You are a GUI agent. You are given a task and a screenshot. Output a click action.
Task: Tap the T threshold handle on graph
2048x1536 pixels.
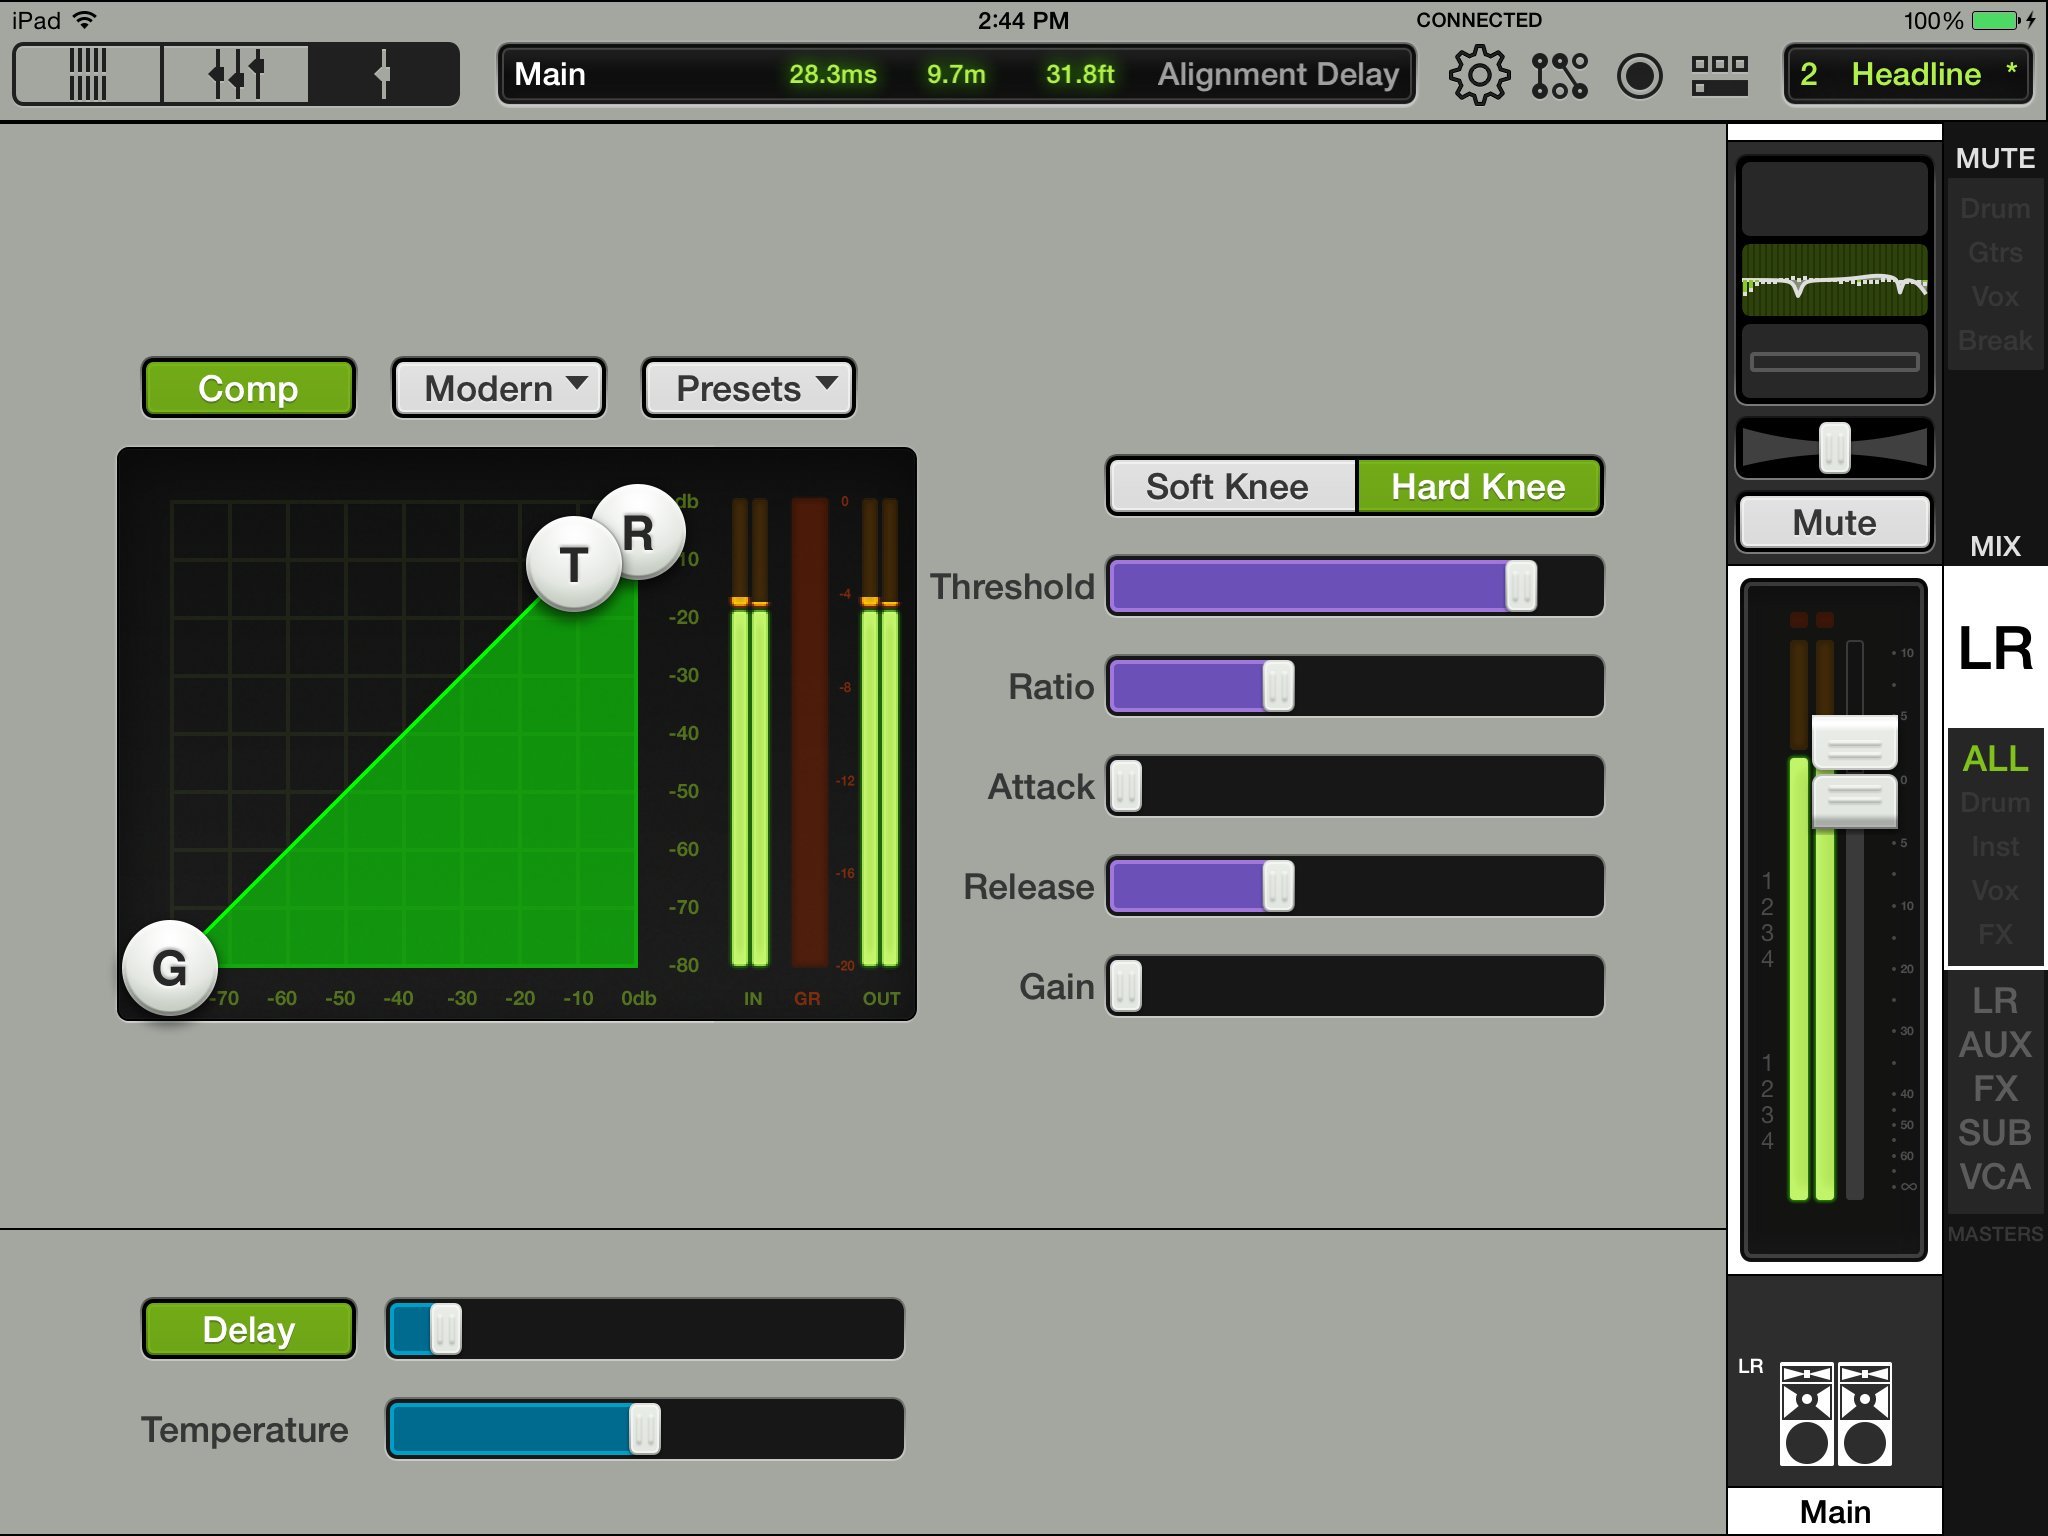pos(574,564)
